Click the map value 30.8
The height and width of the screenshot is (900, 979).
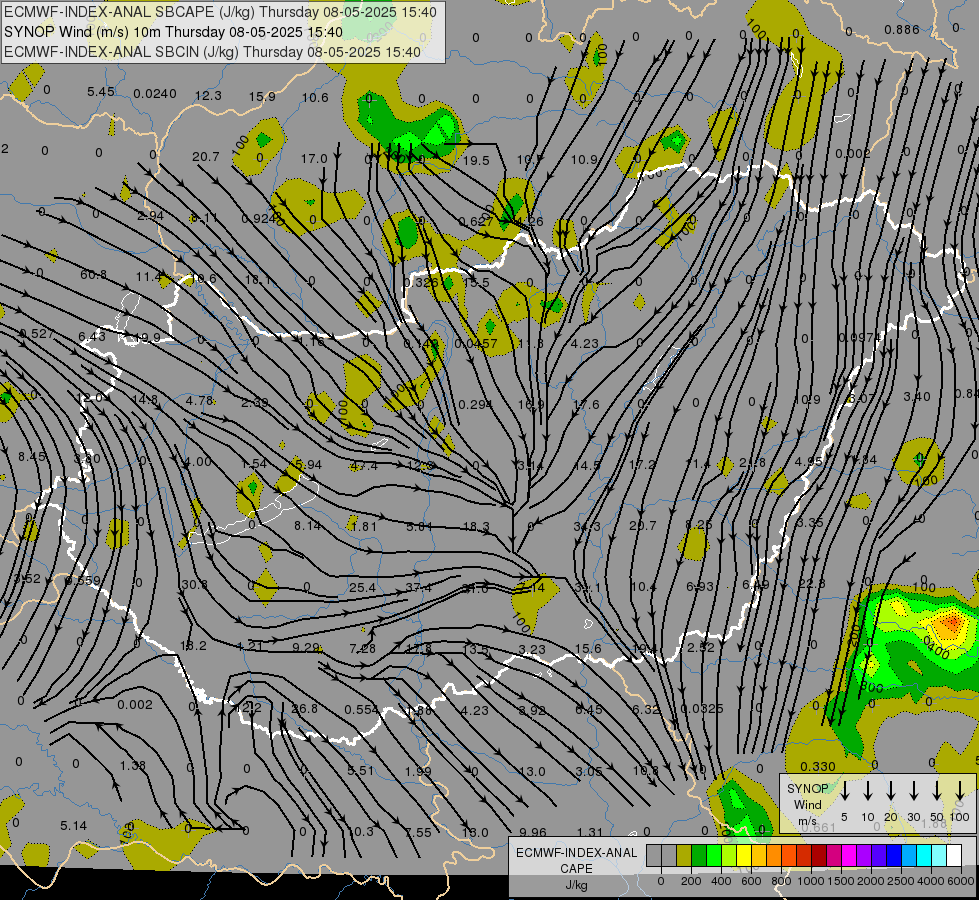pyautogui.click(x=194, y=585)
